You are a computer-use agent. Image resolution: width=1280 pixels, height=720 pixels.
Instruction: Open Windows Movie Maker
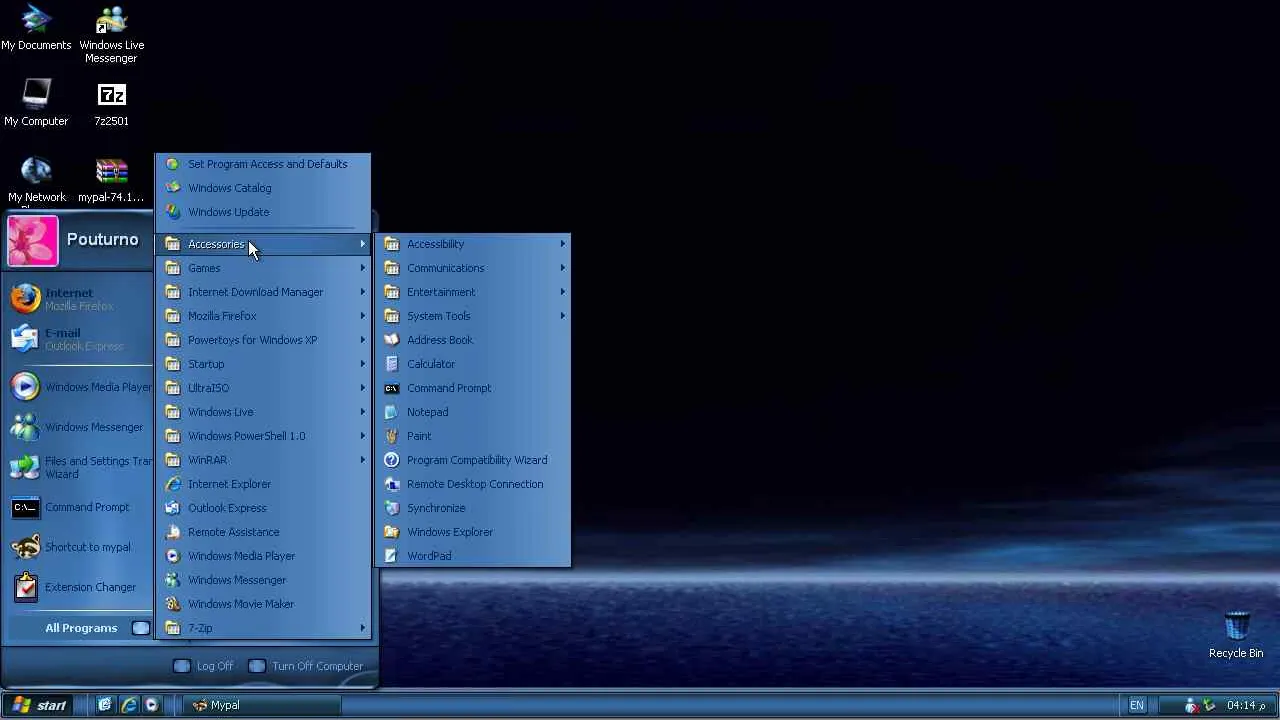point(263,604)
